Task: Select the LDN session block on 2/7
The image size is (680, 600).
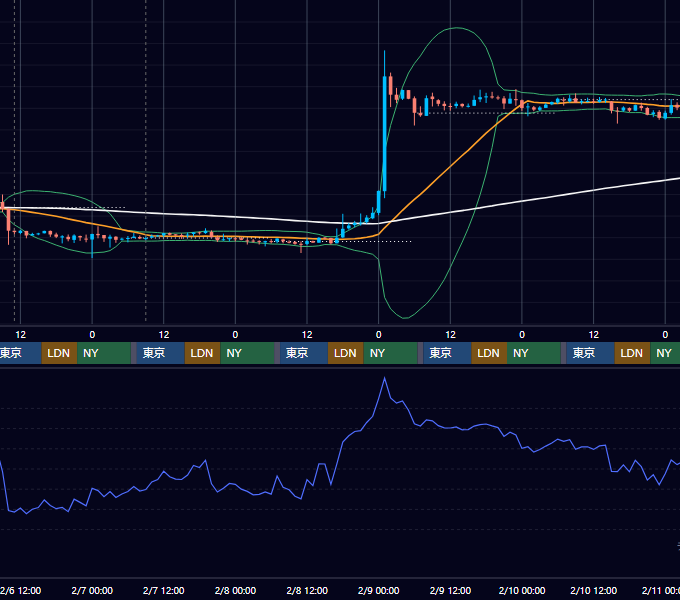Action: [203, 353]
